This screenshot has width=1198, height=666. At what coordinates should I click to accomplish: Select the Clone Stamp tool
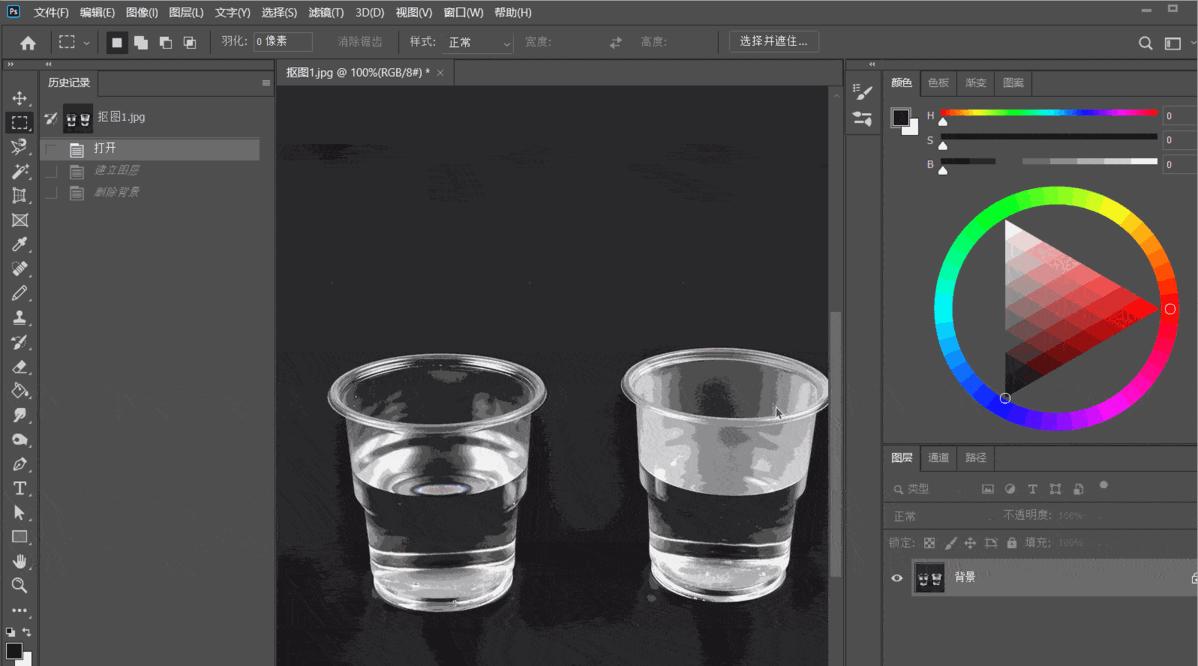20,318
